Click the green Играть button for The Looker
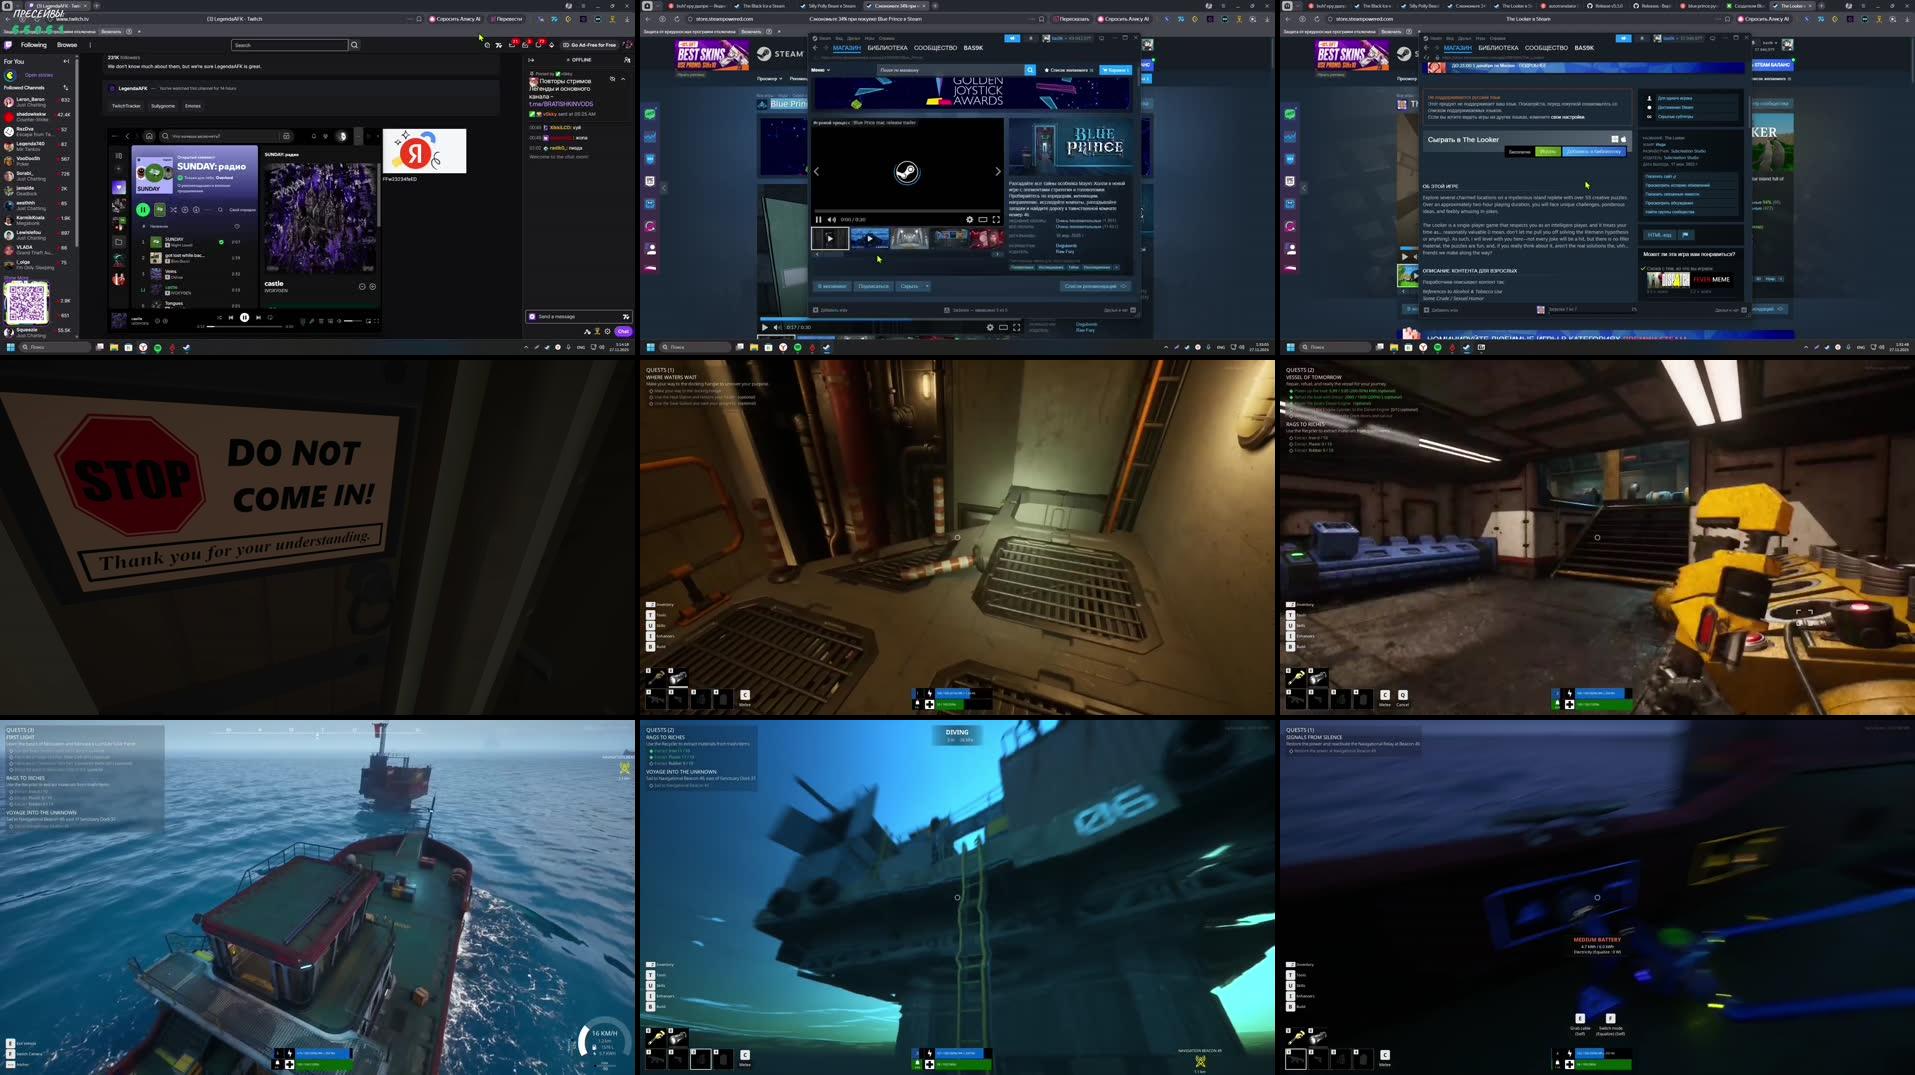Screen dimensions: 1915x1075 click(1547, 152)
